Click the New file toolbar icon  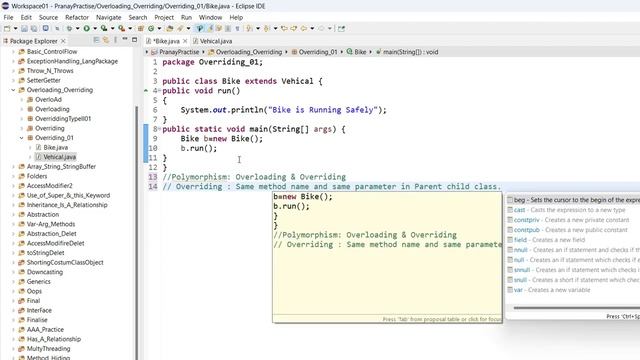pos(7,29)
